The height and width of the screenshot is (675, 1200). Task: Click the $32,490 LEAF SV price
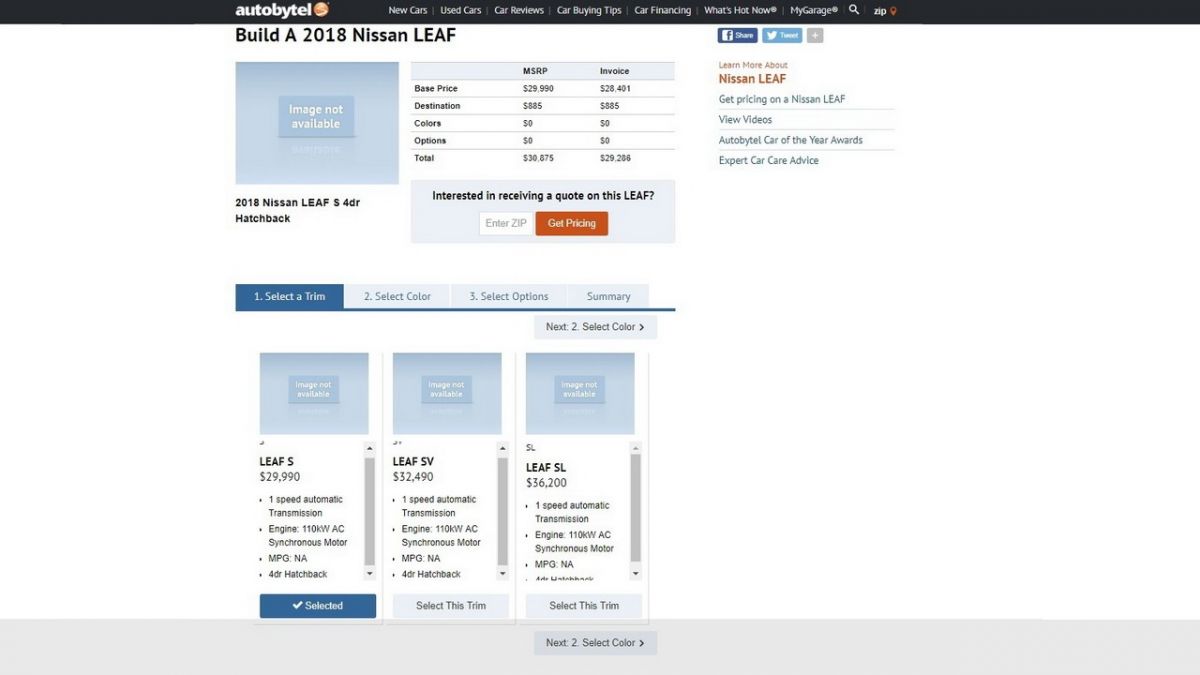(x=413, y=477)
